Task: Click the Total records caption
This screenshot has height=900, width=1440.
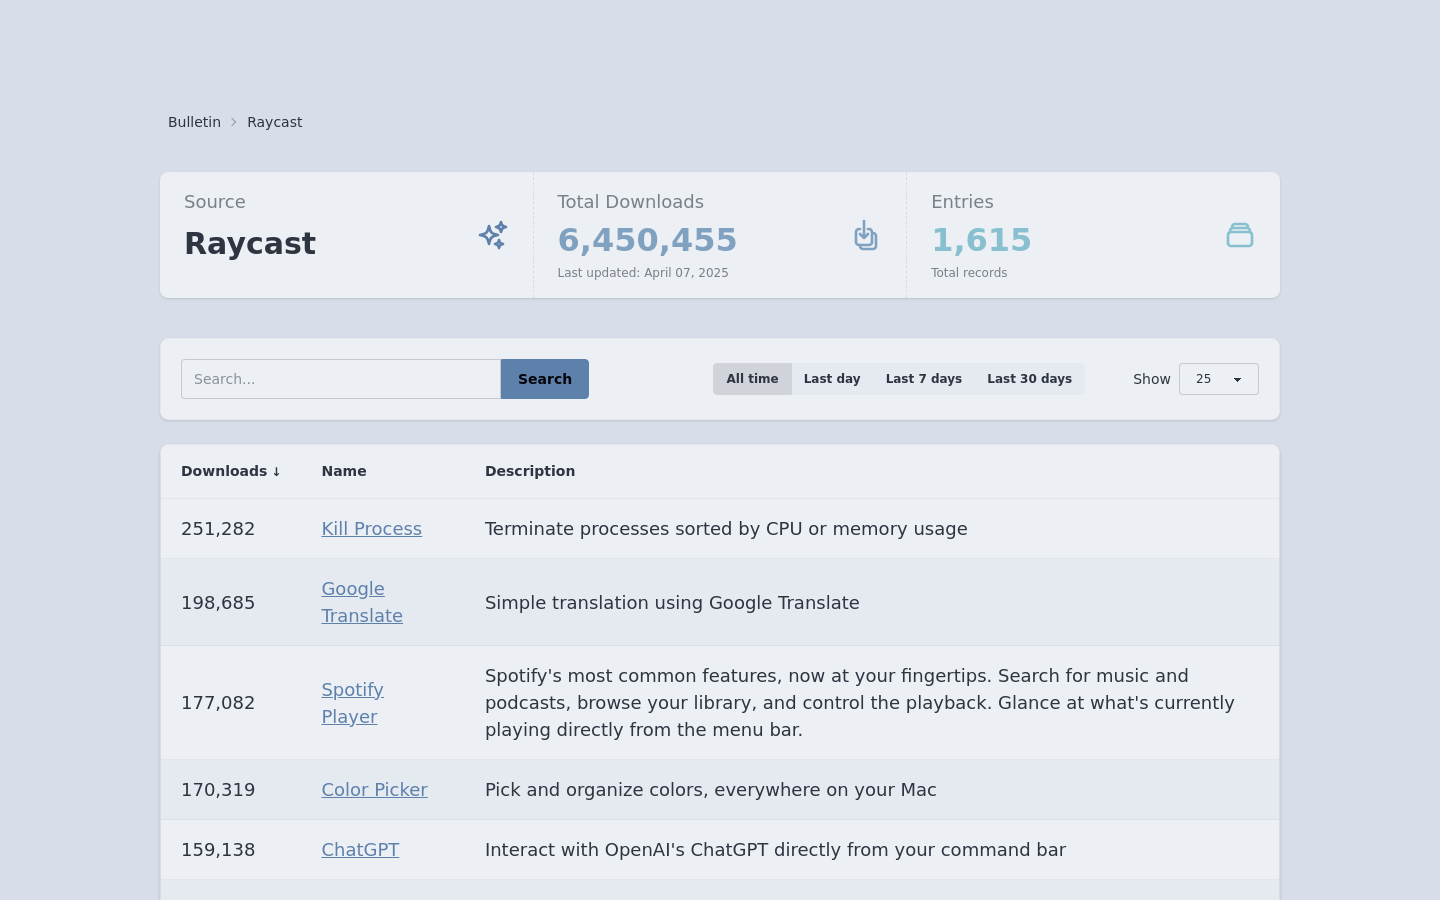Action: coord(969,273)
